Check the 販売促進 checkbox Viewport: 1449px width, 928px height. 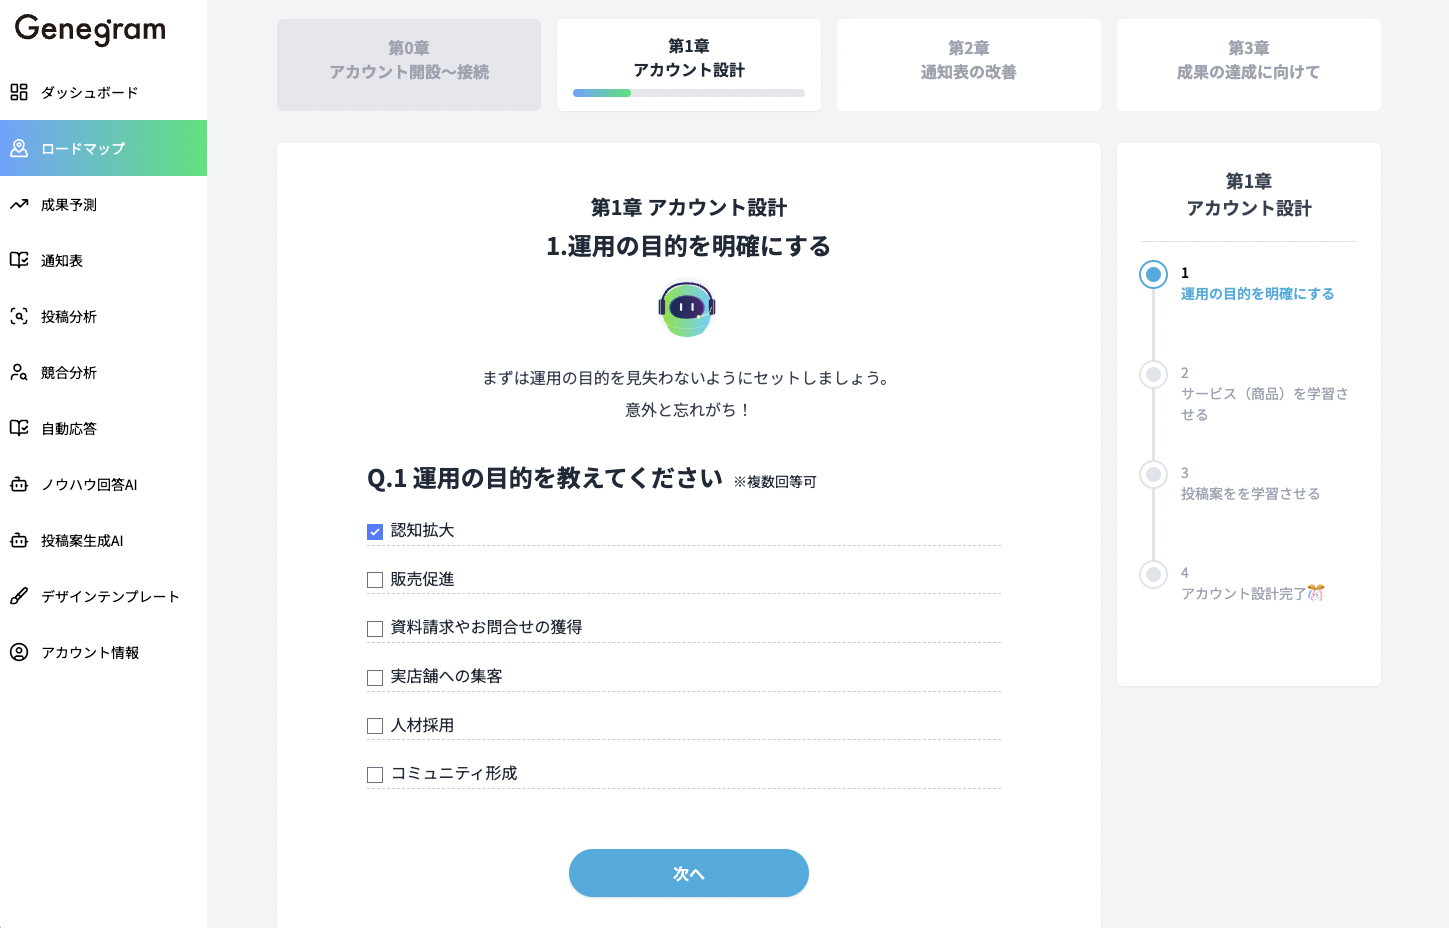375,580
